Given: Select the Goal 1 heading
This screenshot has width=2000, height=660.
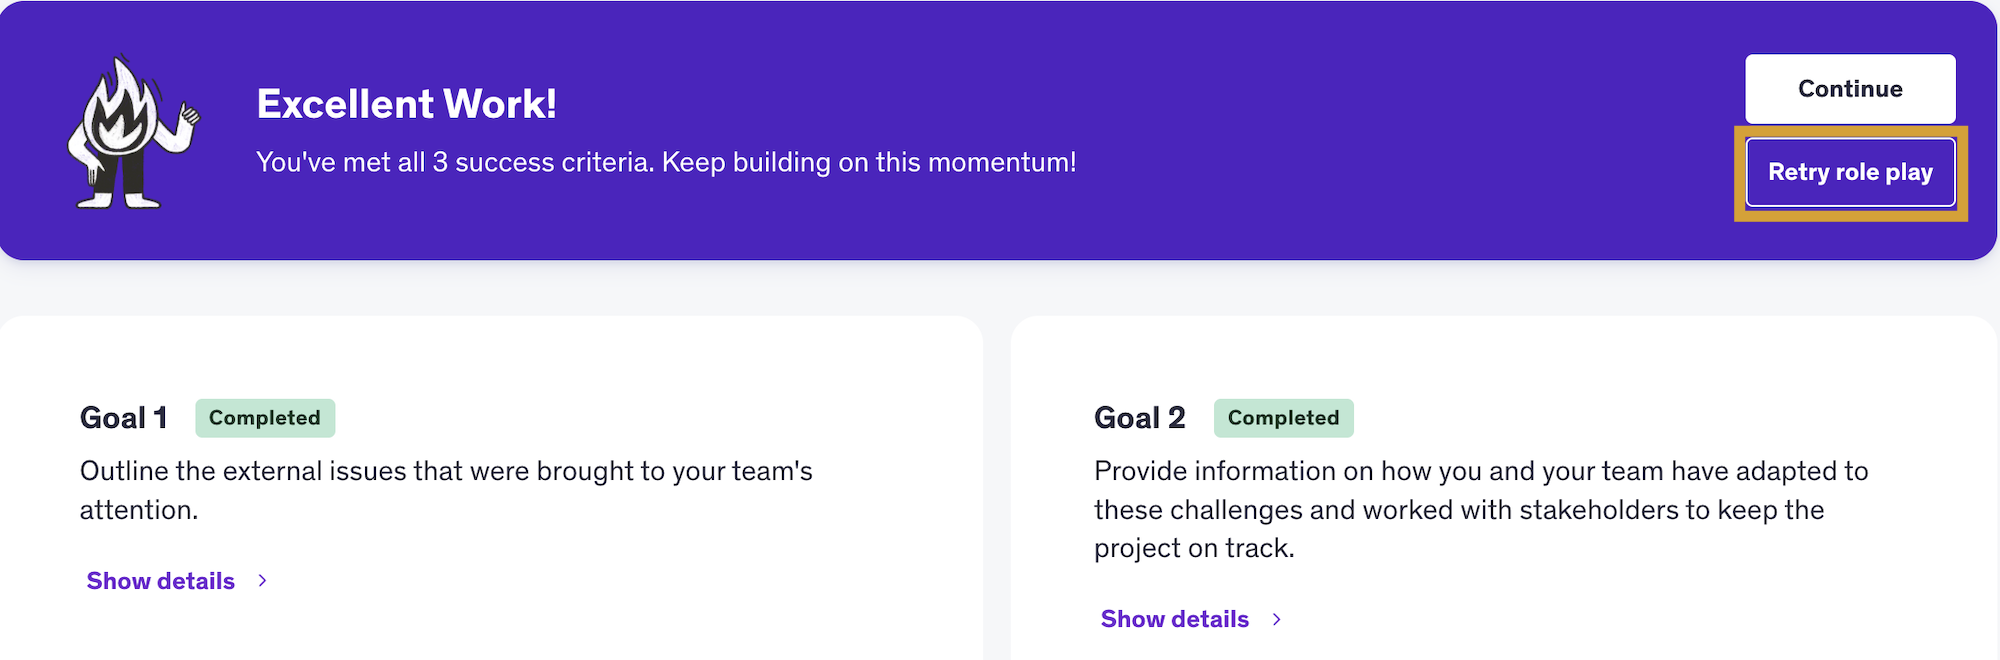Looking at the screenshot, I should [124, 418].
